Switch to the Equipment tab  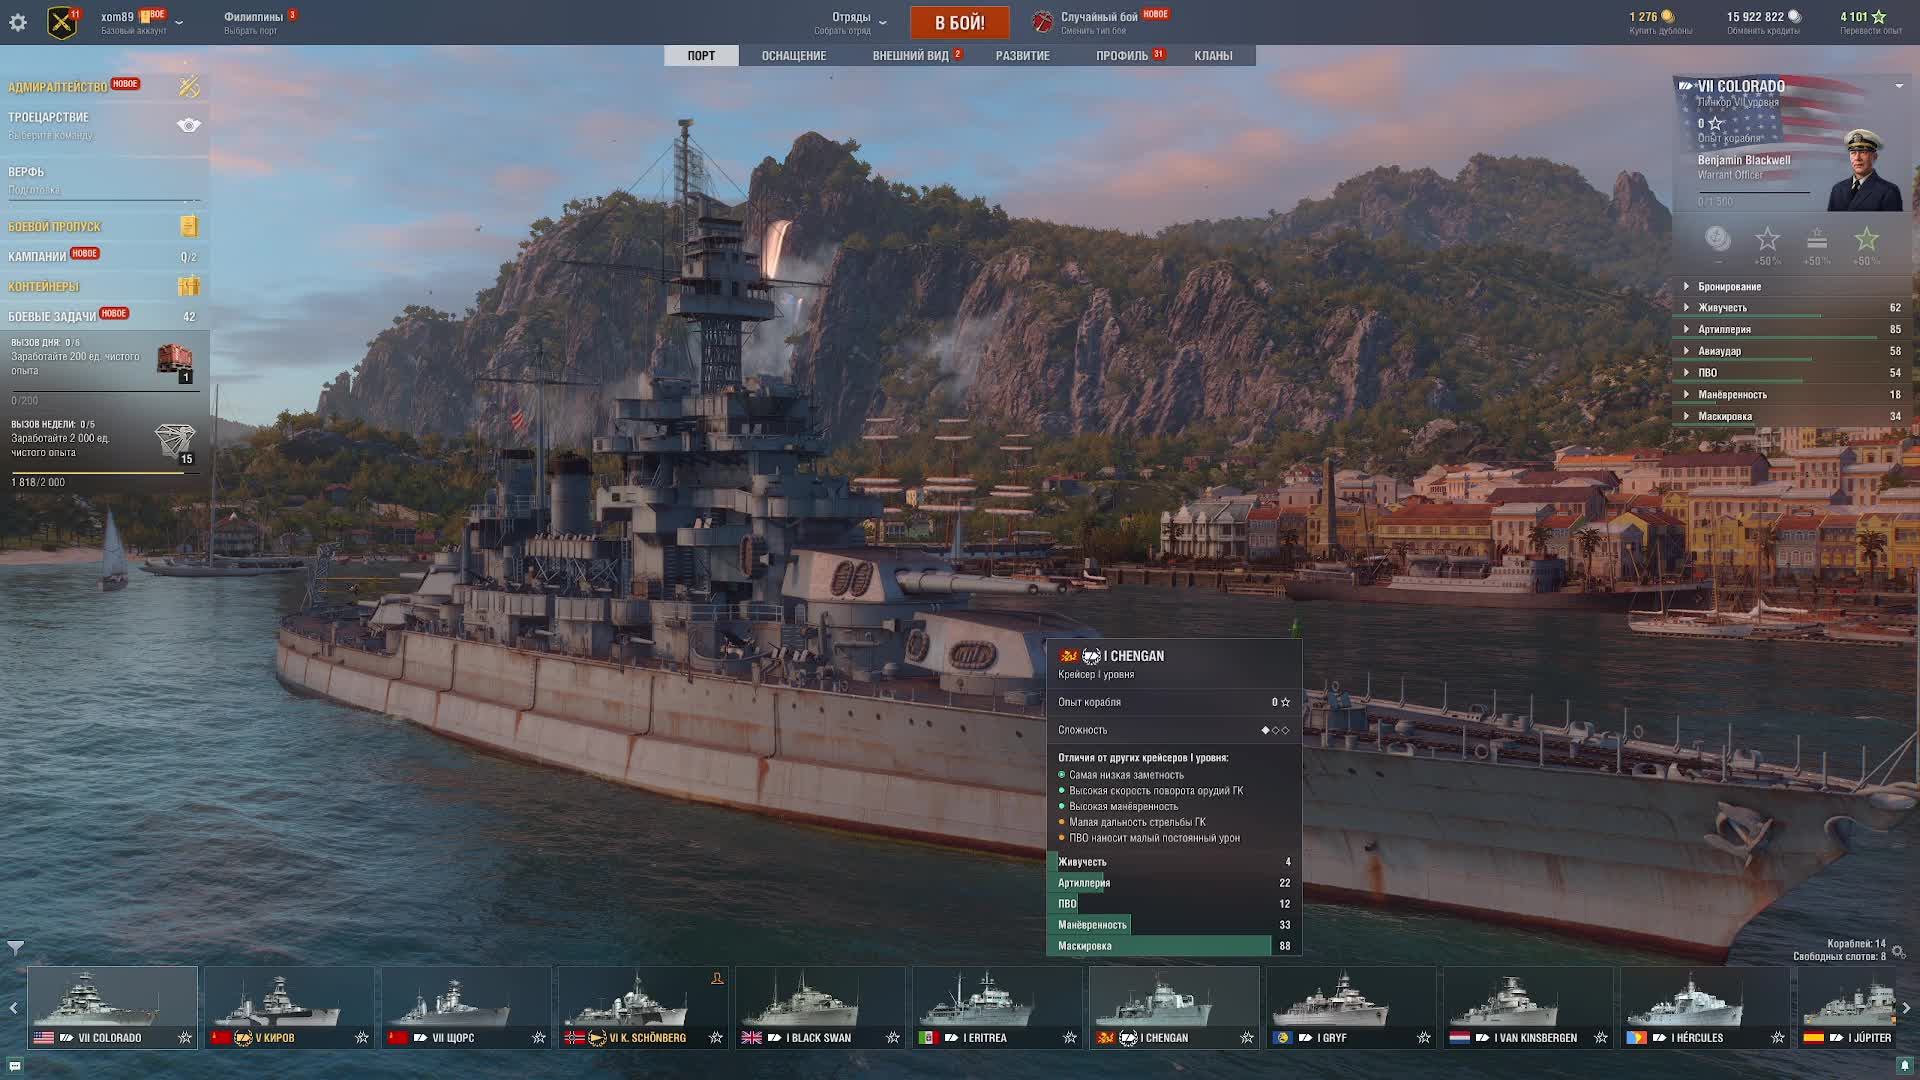coord(793,56)
